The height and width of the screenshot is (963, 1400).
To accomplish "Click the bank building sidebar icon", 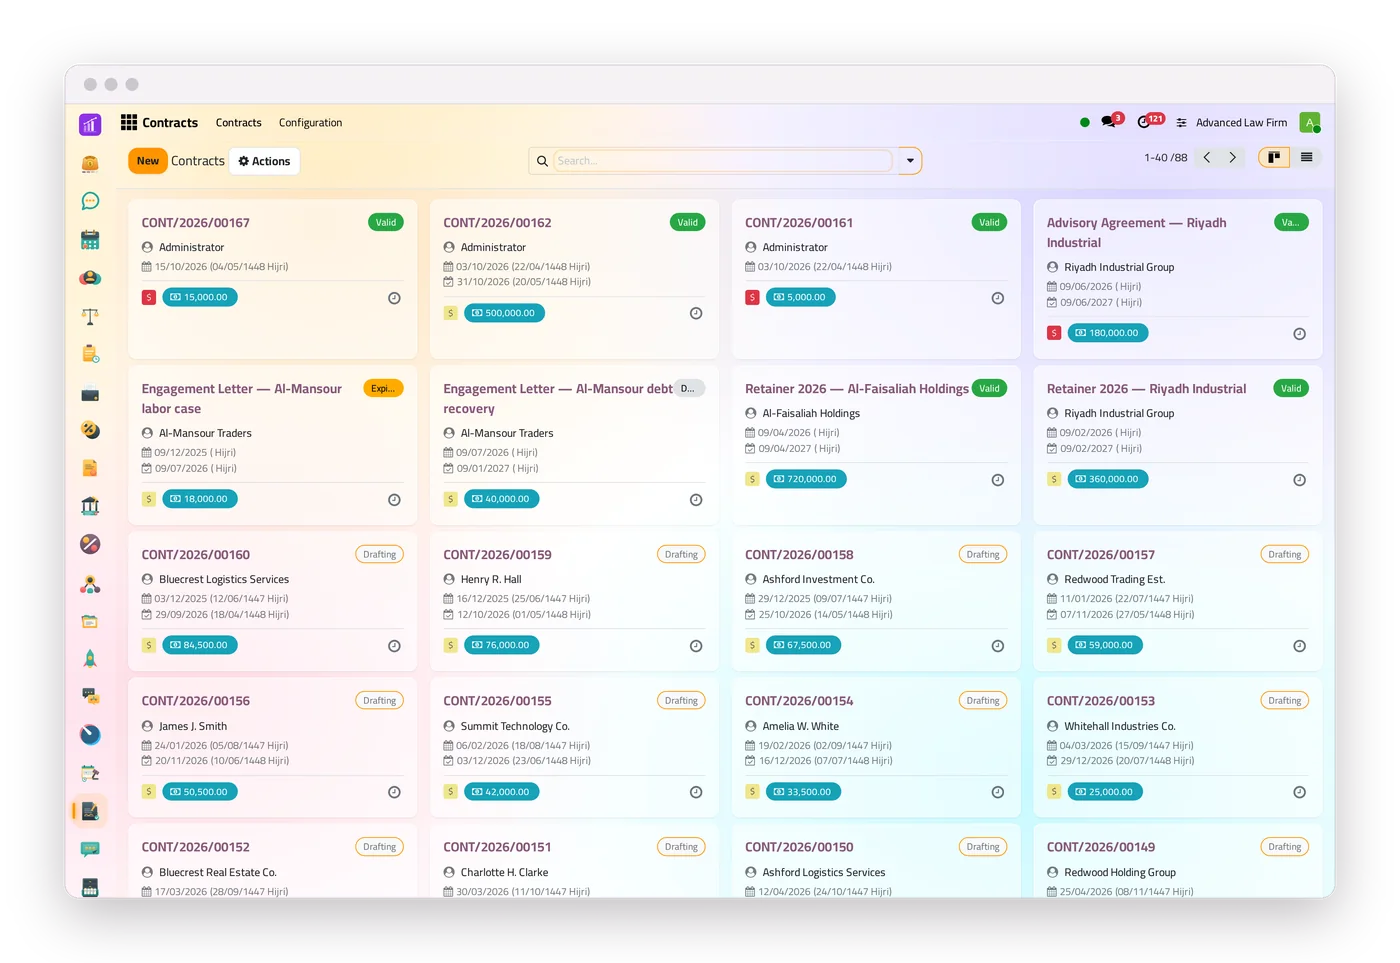I will (90, 506).
